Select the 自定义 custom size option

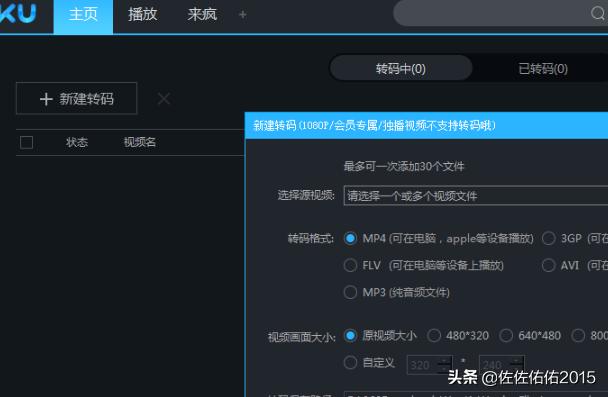[x=350, y=362]
